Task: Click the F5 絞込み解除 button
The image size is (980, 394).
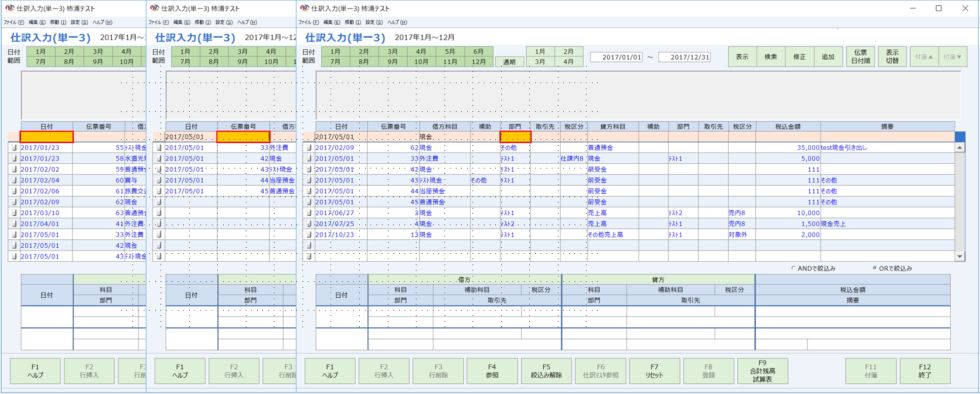Action: pos(546,371)
